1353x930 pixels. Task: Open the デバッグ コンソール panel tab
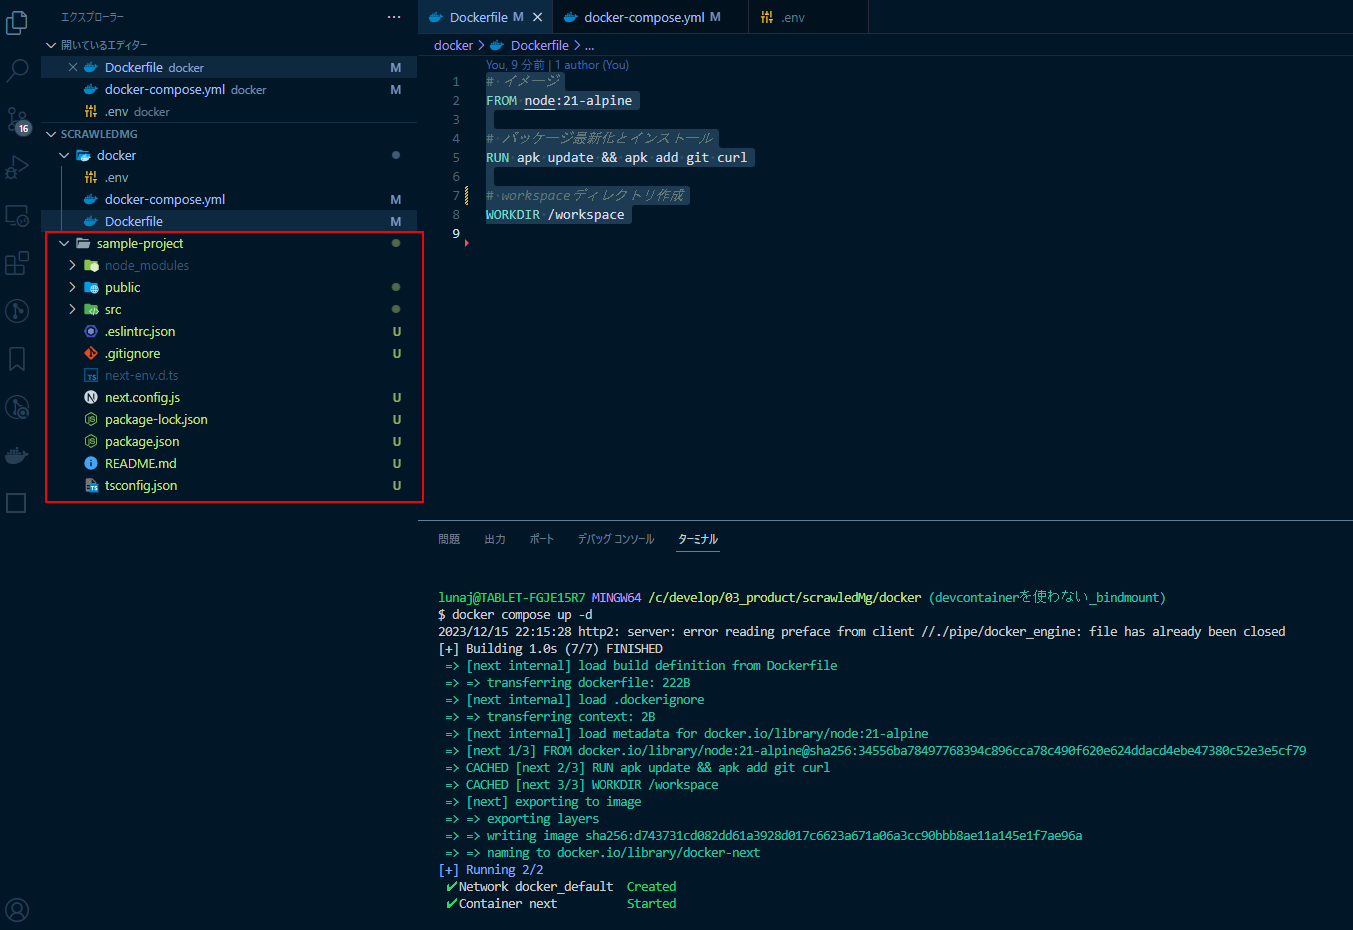click(616, 539)
